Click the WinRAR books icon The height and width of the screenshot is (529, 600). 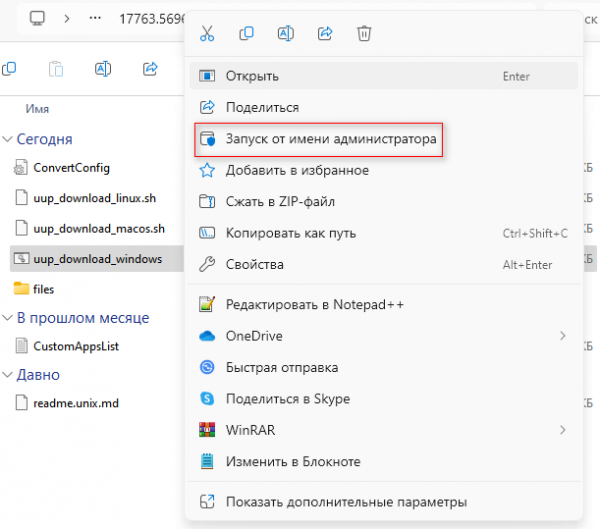coord(207,430)
